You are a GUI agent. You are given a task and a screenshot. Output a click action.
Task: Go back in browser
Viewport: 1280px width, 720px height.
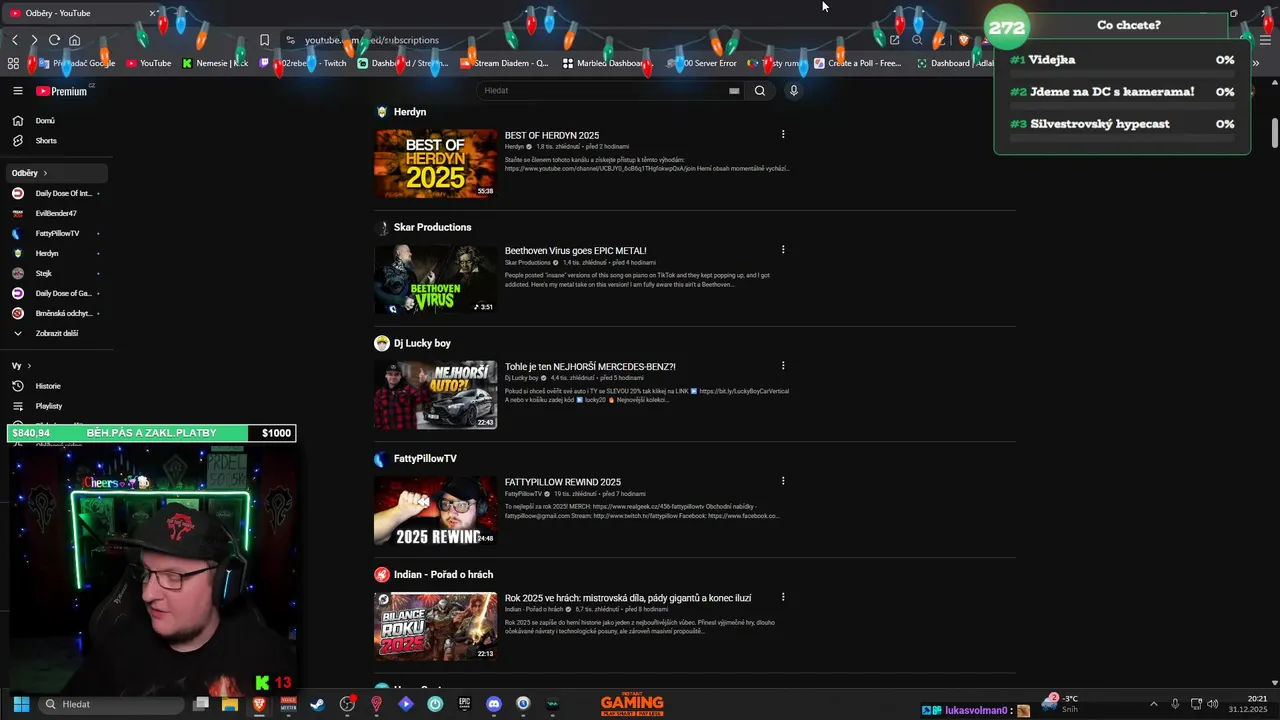15,40
